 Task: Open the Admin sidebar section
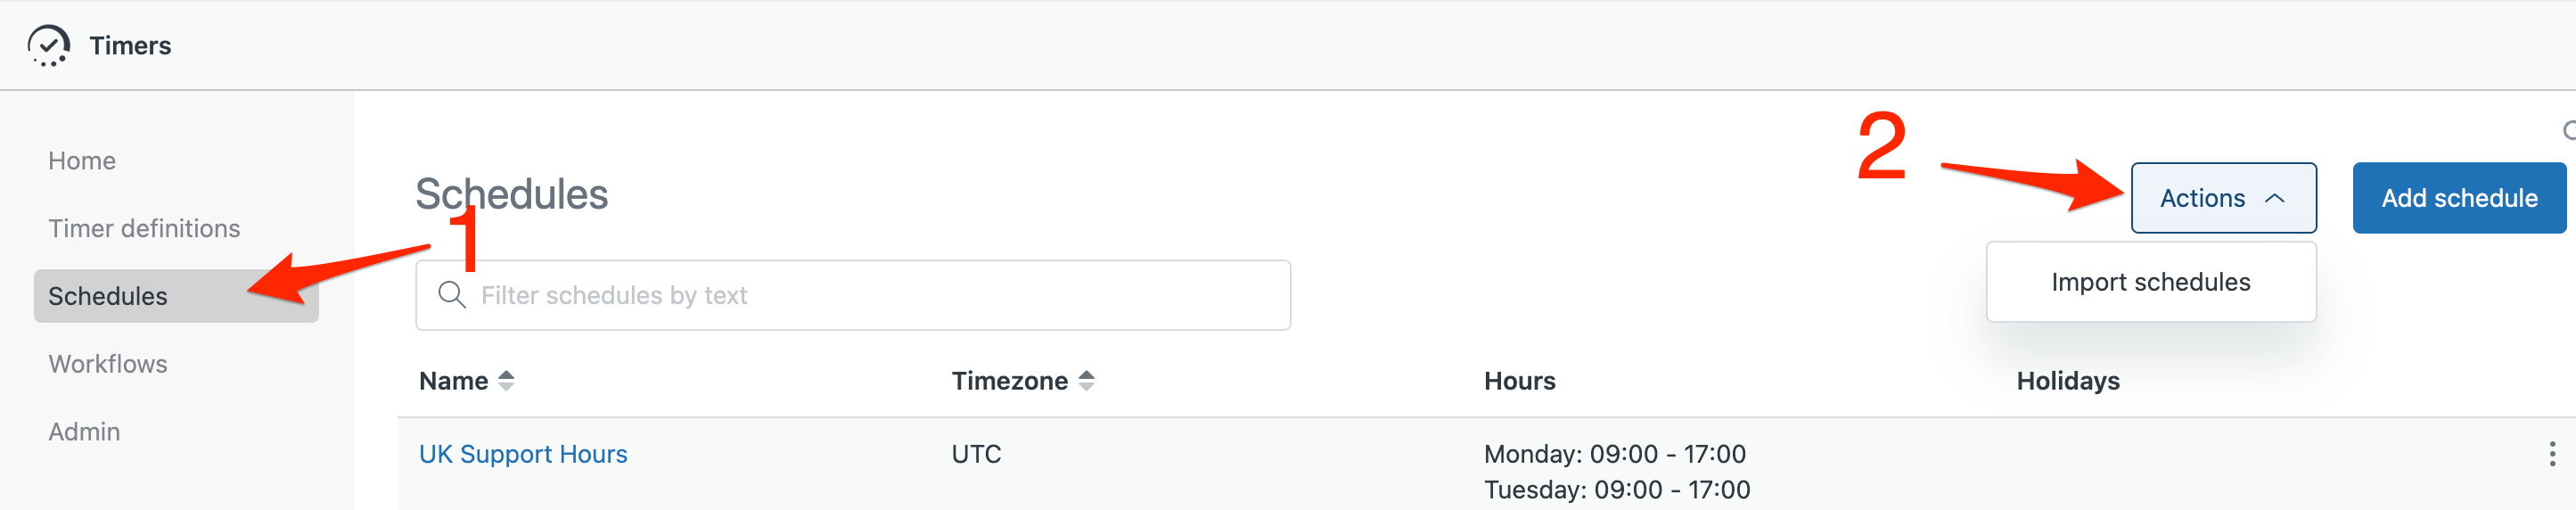click(84, 432)
